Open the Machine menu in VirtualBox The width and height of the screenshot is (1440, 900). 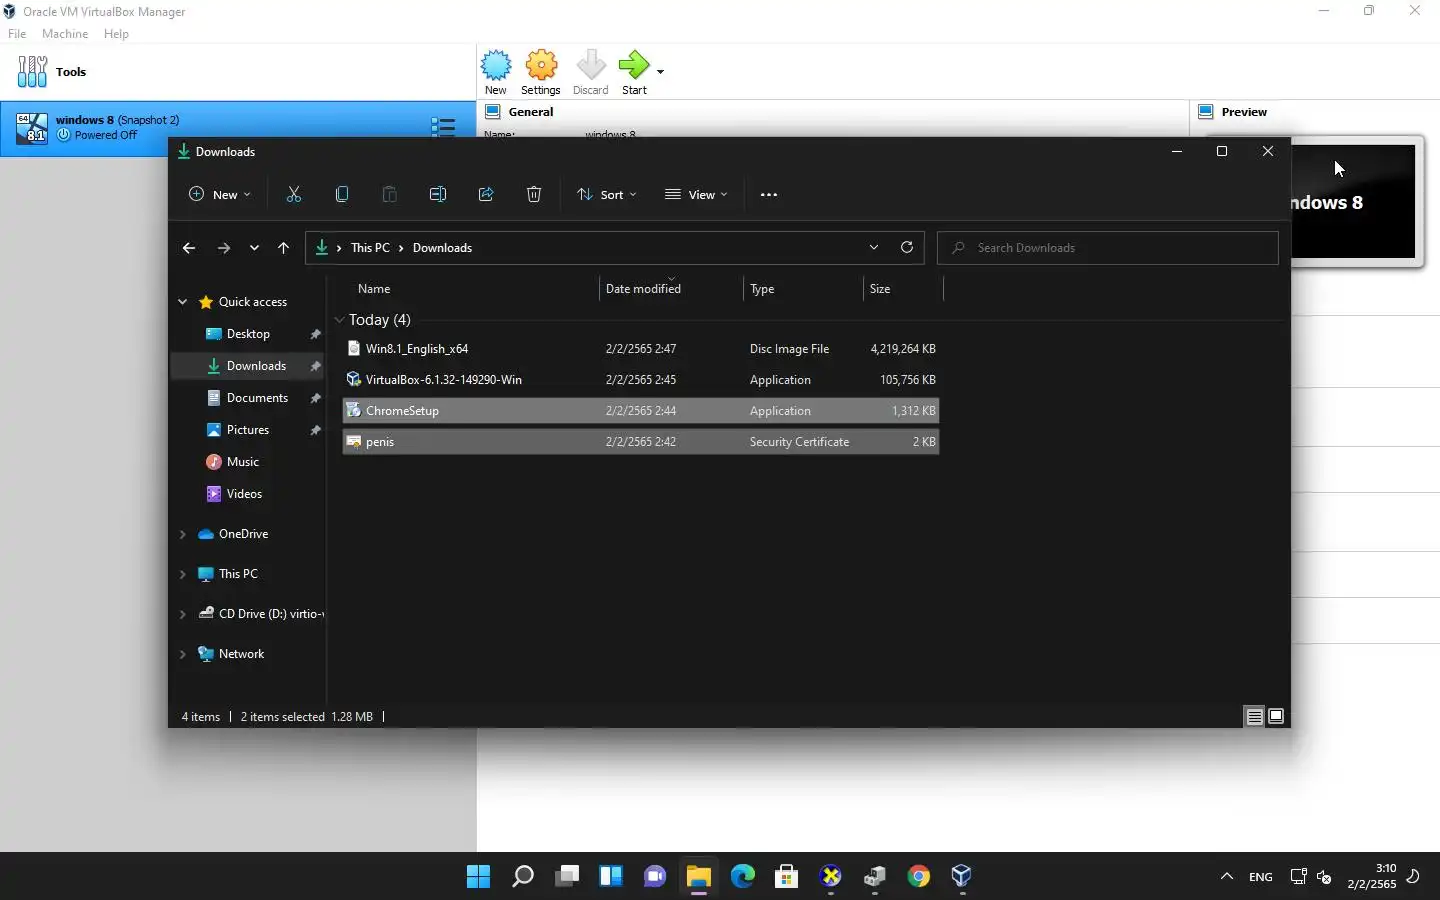coord(65,34)
